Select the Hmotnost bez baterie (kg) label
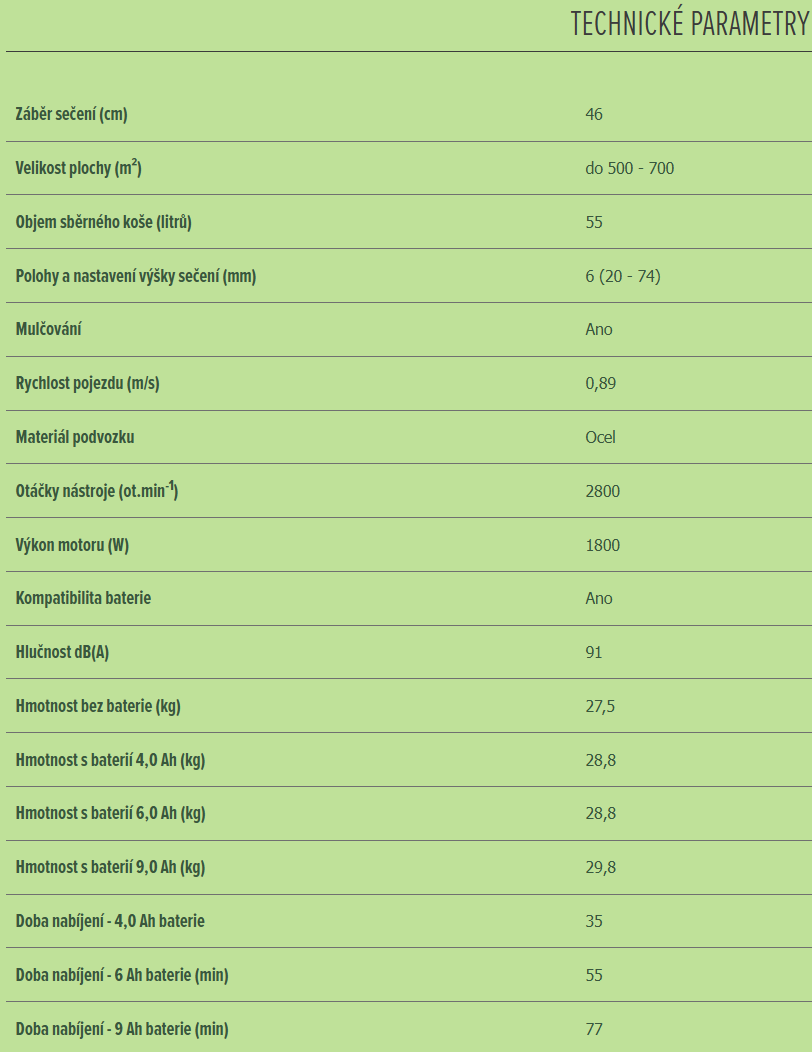Image resolution: width=812 pixels, height=1052 pixels. tap(98, 706)
